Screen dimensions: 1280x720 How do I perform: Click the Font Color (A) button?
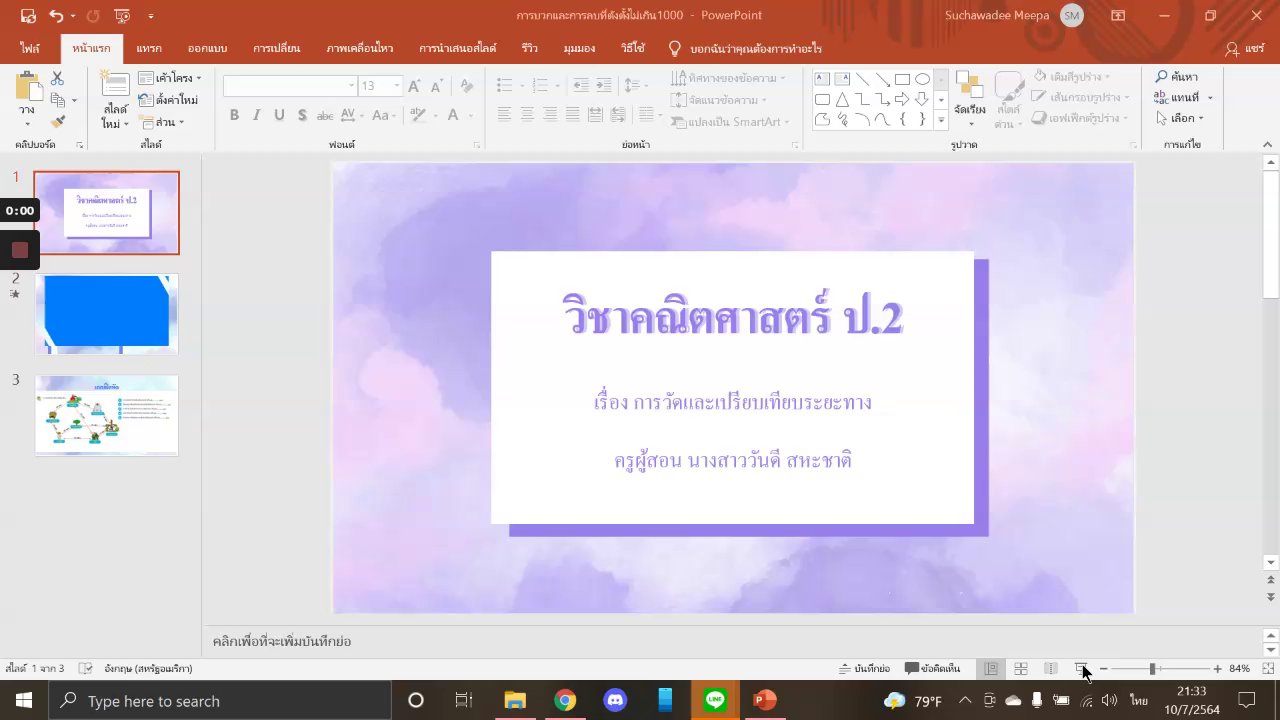[x=453, y=115]
